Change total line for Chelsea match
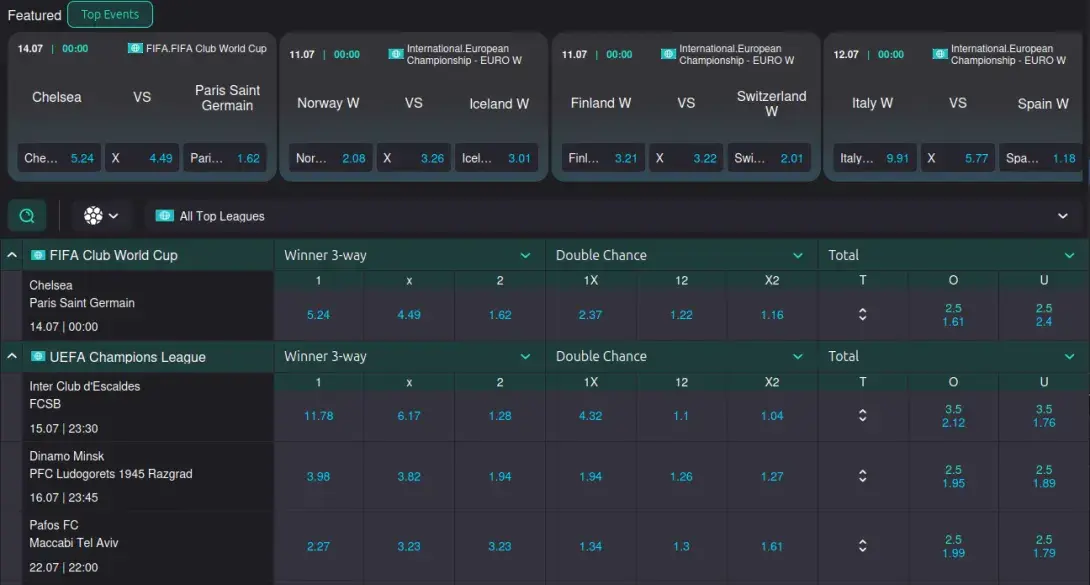The image size is (1090, 585). [862, 315]
